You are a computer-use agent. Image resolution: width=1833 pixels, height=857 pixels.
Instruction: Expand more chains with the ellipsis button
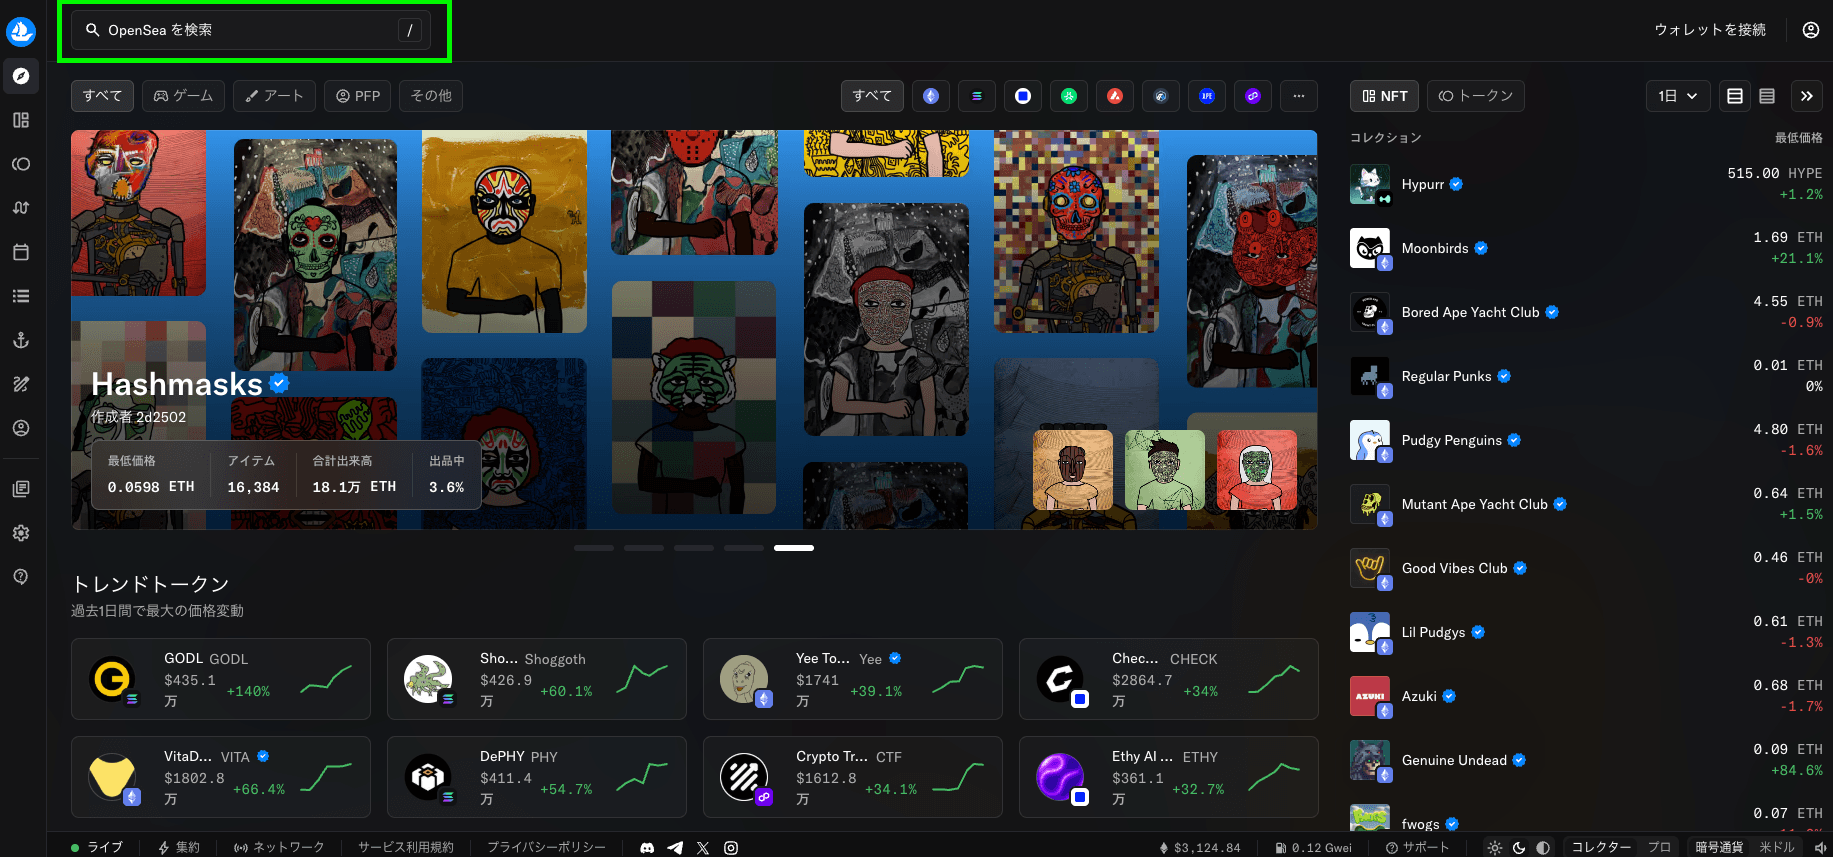(x=1298, y=96)
